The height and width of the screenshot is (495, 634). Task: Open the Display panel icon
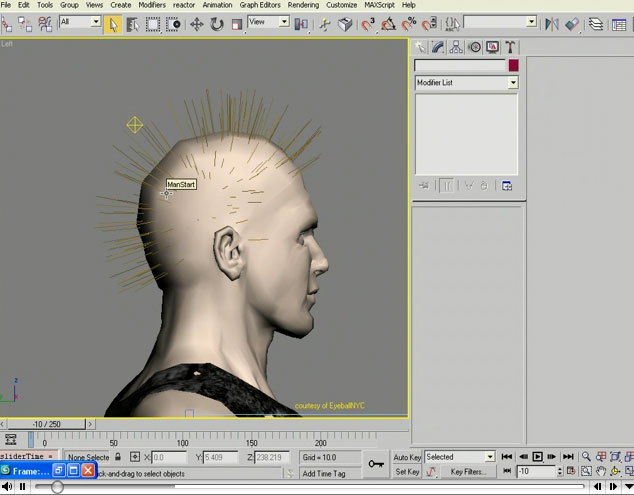coord(492,47)
